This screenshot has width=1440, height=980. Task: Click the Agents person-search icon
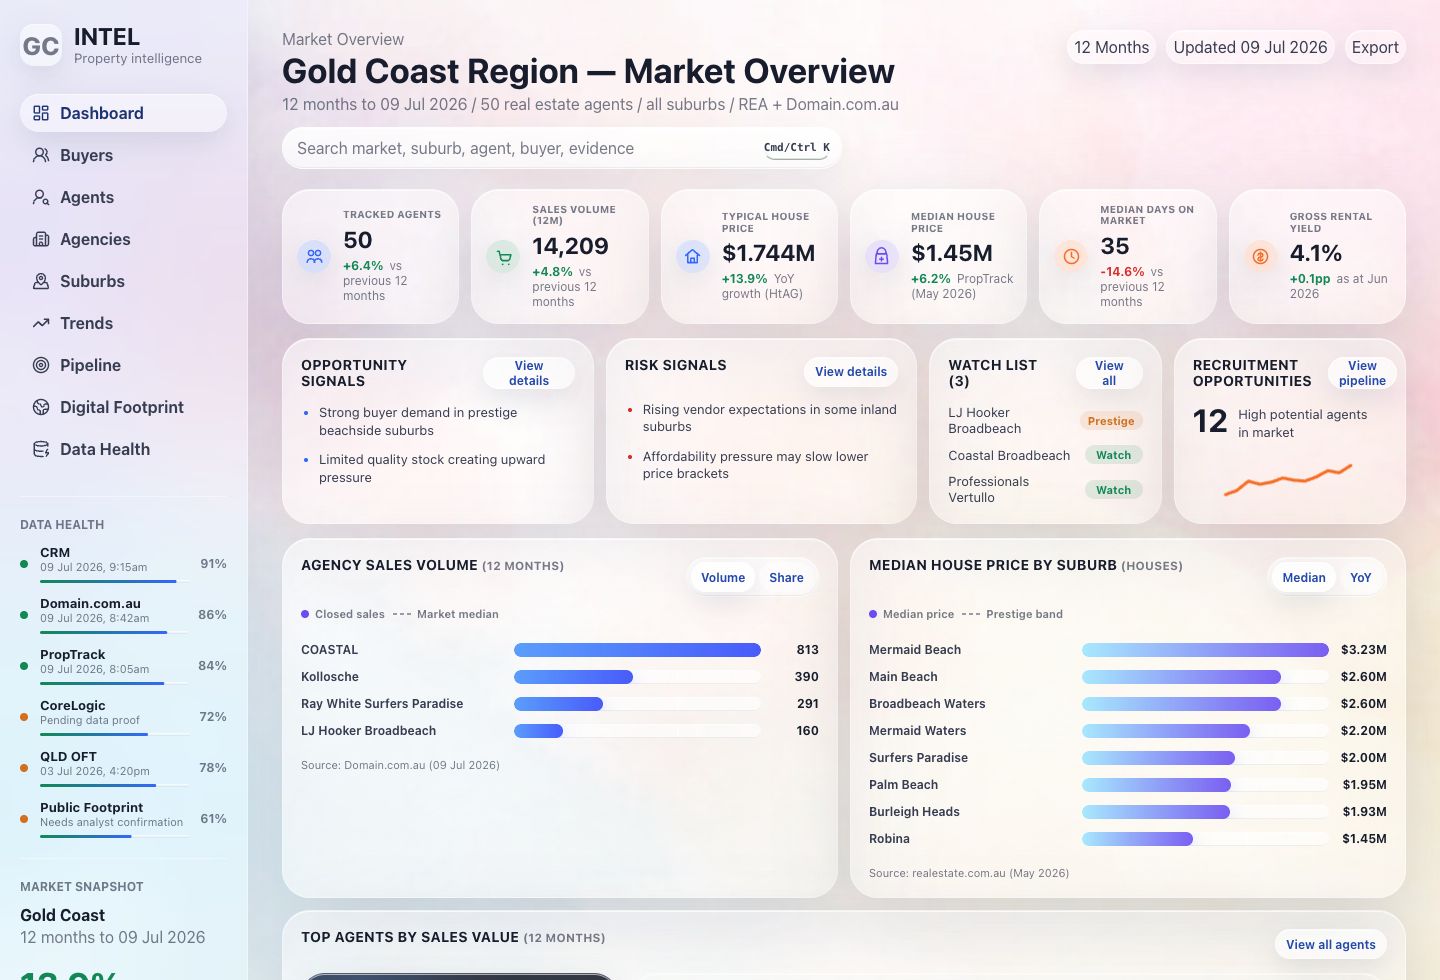(41, 197)
